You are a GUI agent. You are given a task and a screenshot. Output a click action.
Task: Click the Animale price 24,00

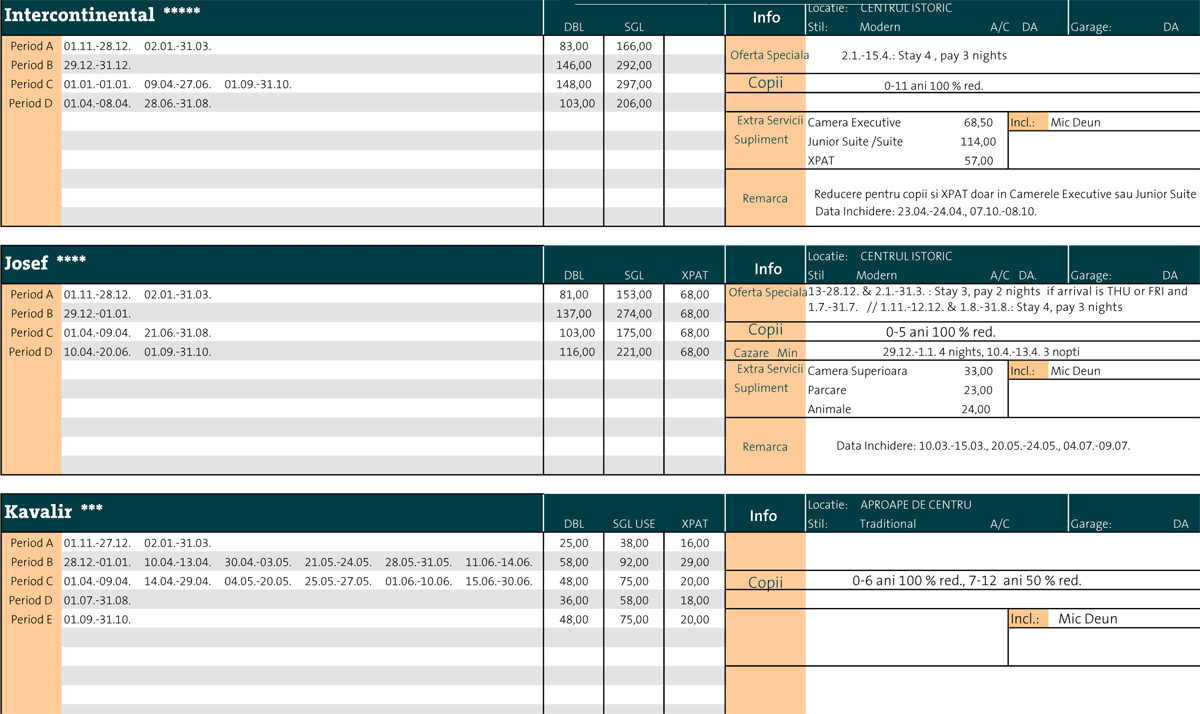[976, 409]
